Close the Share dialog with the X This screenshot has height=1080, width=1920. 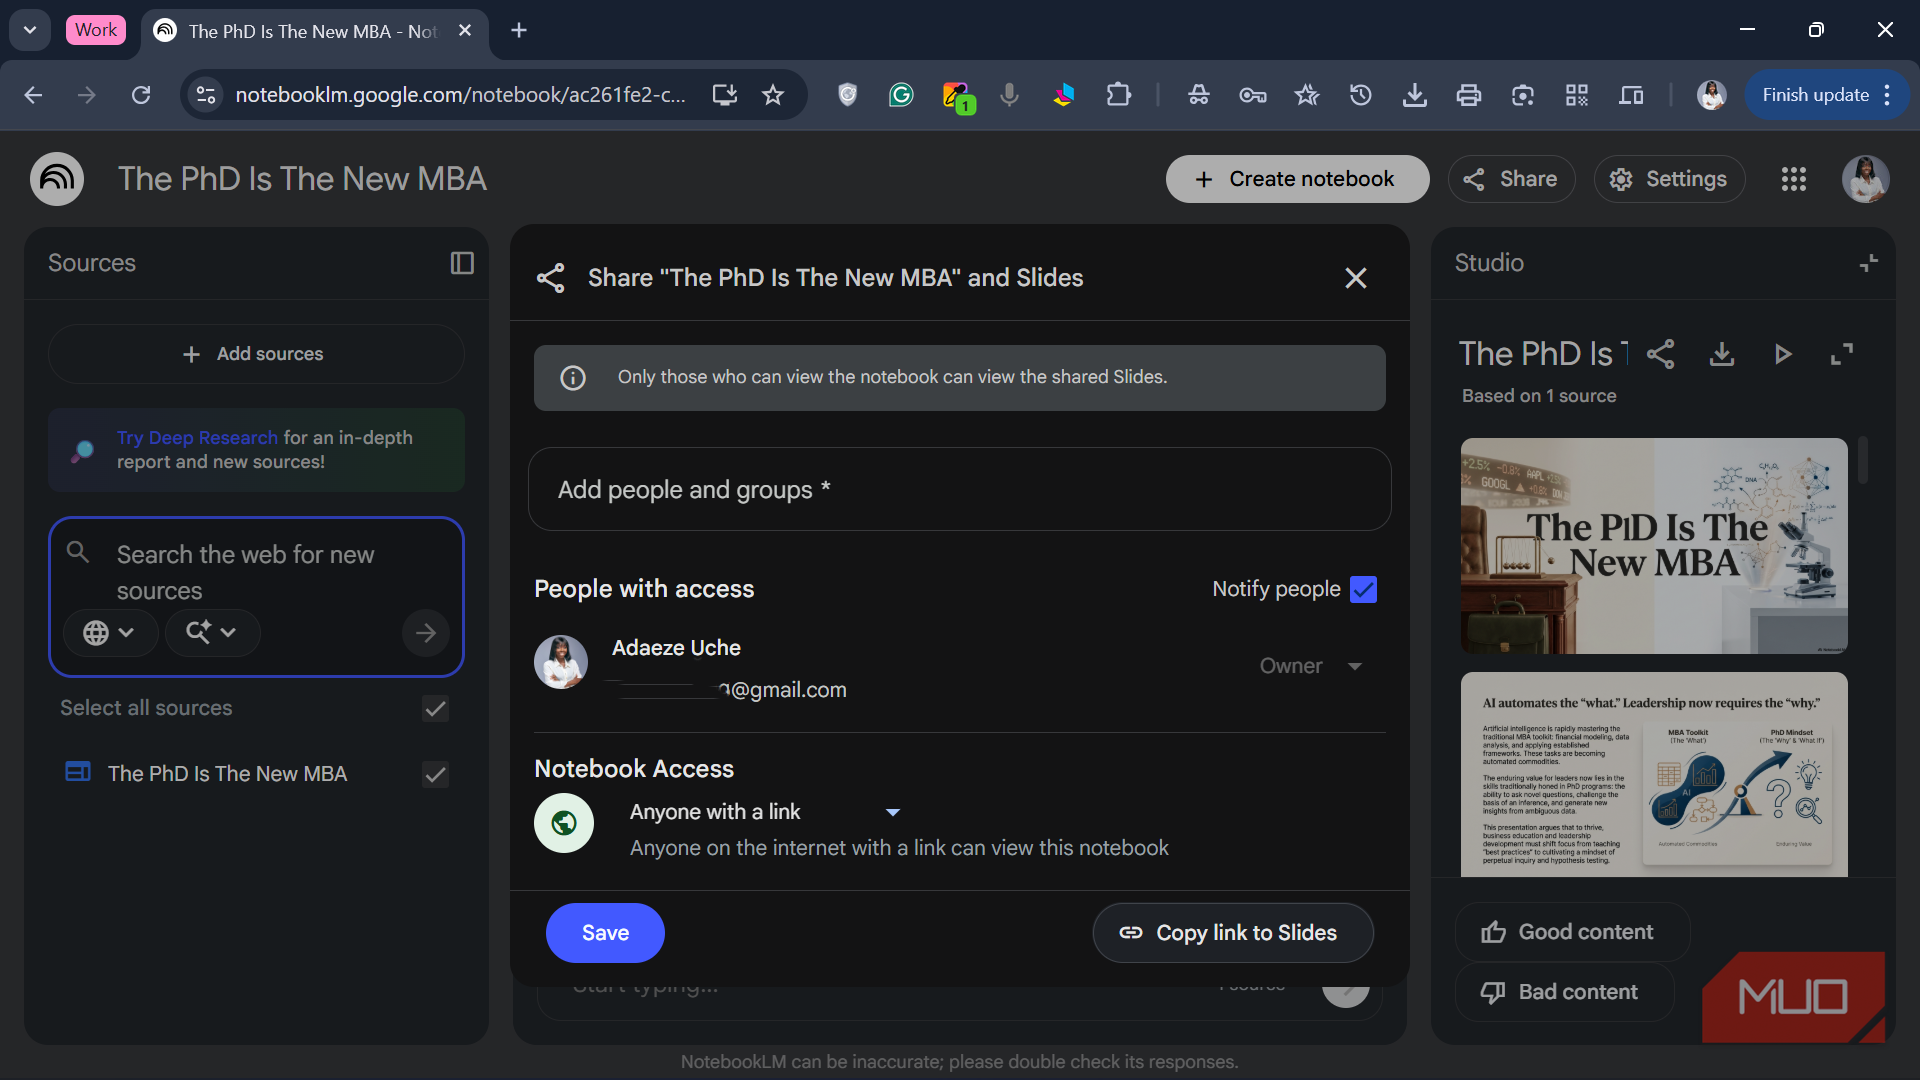tap(1355, 278)
